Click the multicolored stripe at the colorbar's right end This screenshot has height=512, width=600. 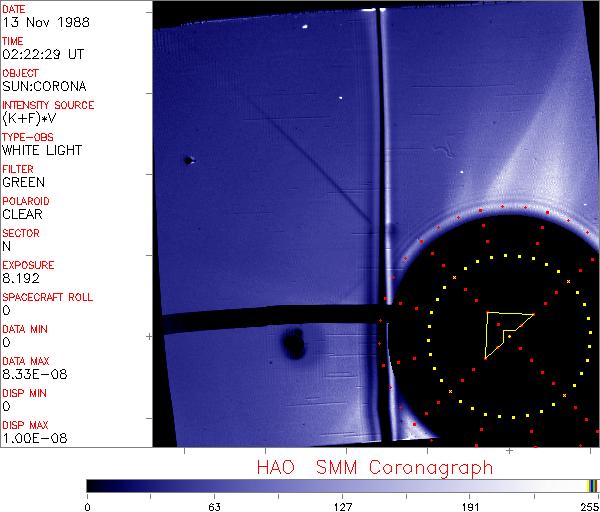(x=592, y=485)
